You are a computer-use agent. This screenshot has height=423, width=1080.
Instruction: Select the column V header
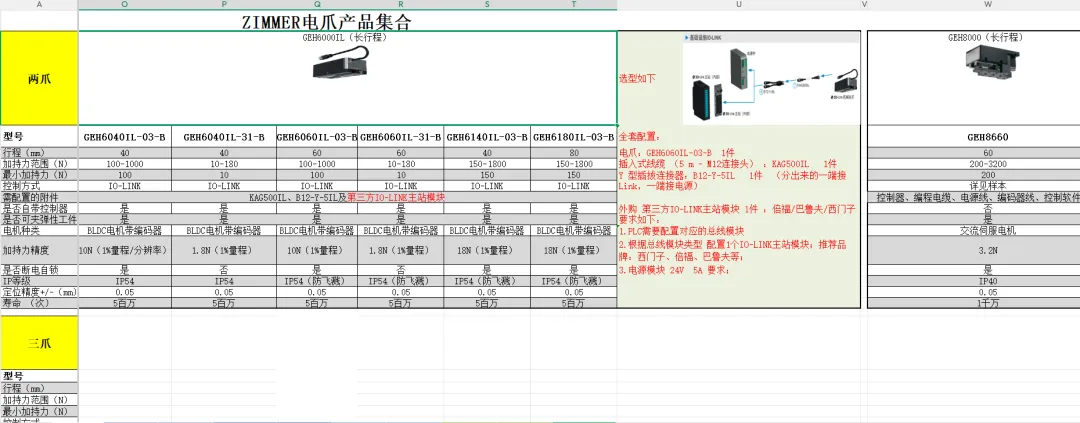[x=864, y=4]
